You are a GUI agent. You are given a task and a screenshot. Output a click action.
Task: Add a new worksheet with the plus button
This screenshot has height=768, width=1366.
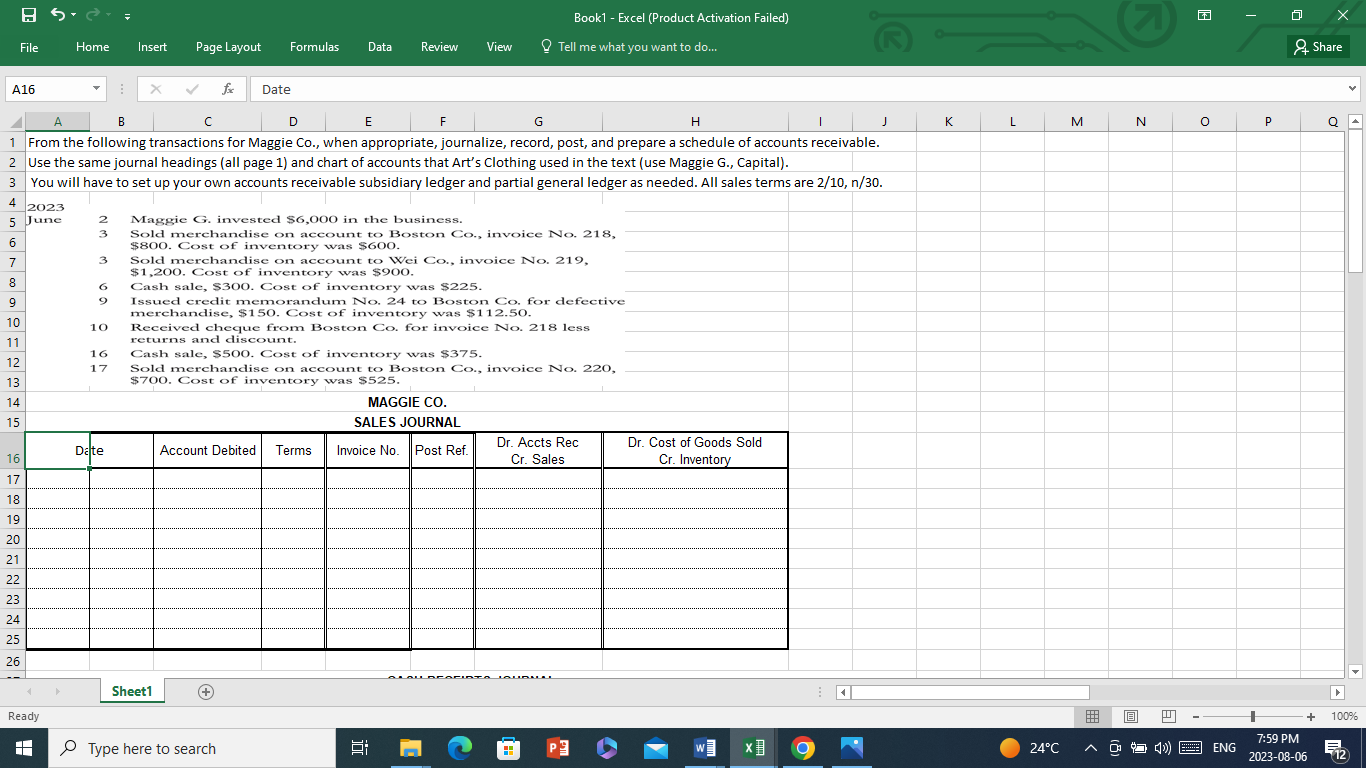pyautogui.click(x=204, y=691)
